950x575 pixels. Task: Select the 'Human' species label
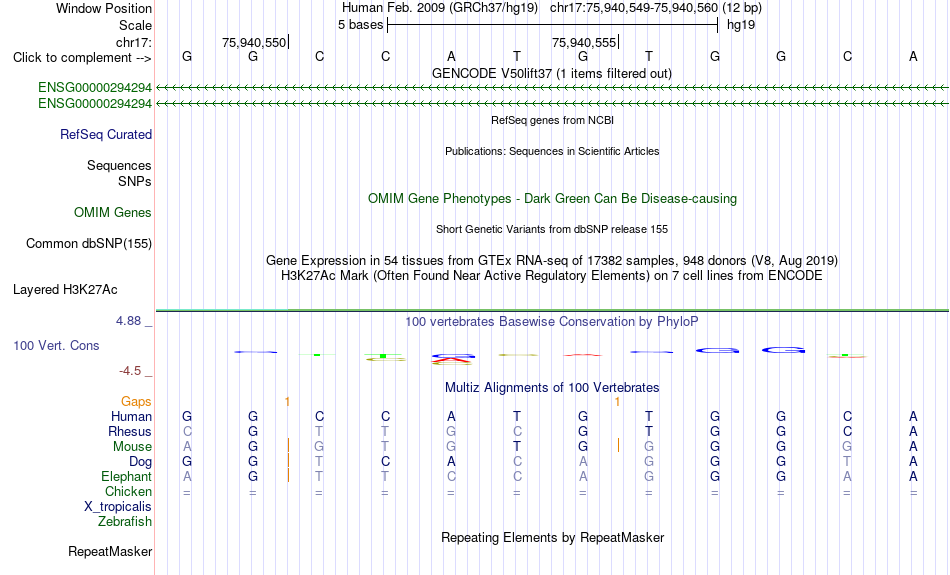[131, 417]
